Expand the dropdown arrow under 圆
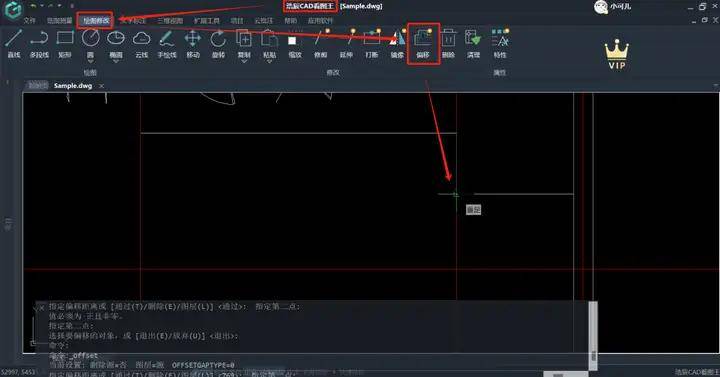 (90, 62)
